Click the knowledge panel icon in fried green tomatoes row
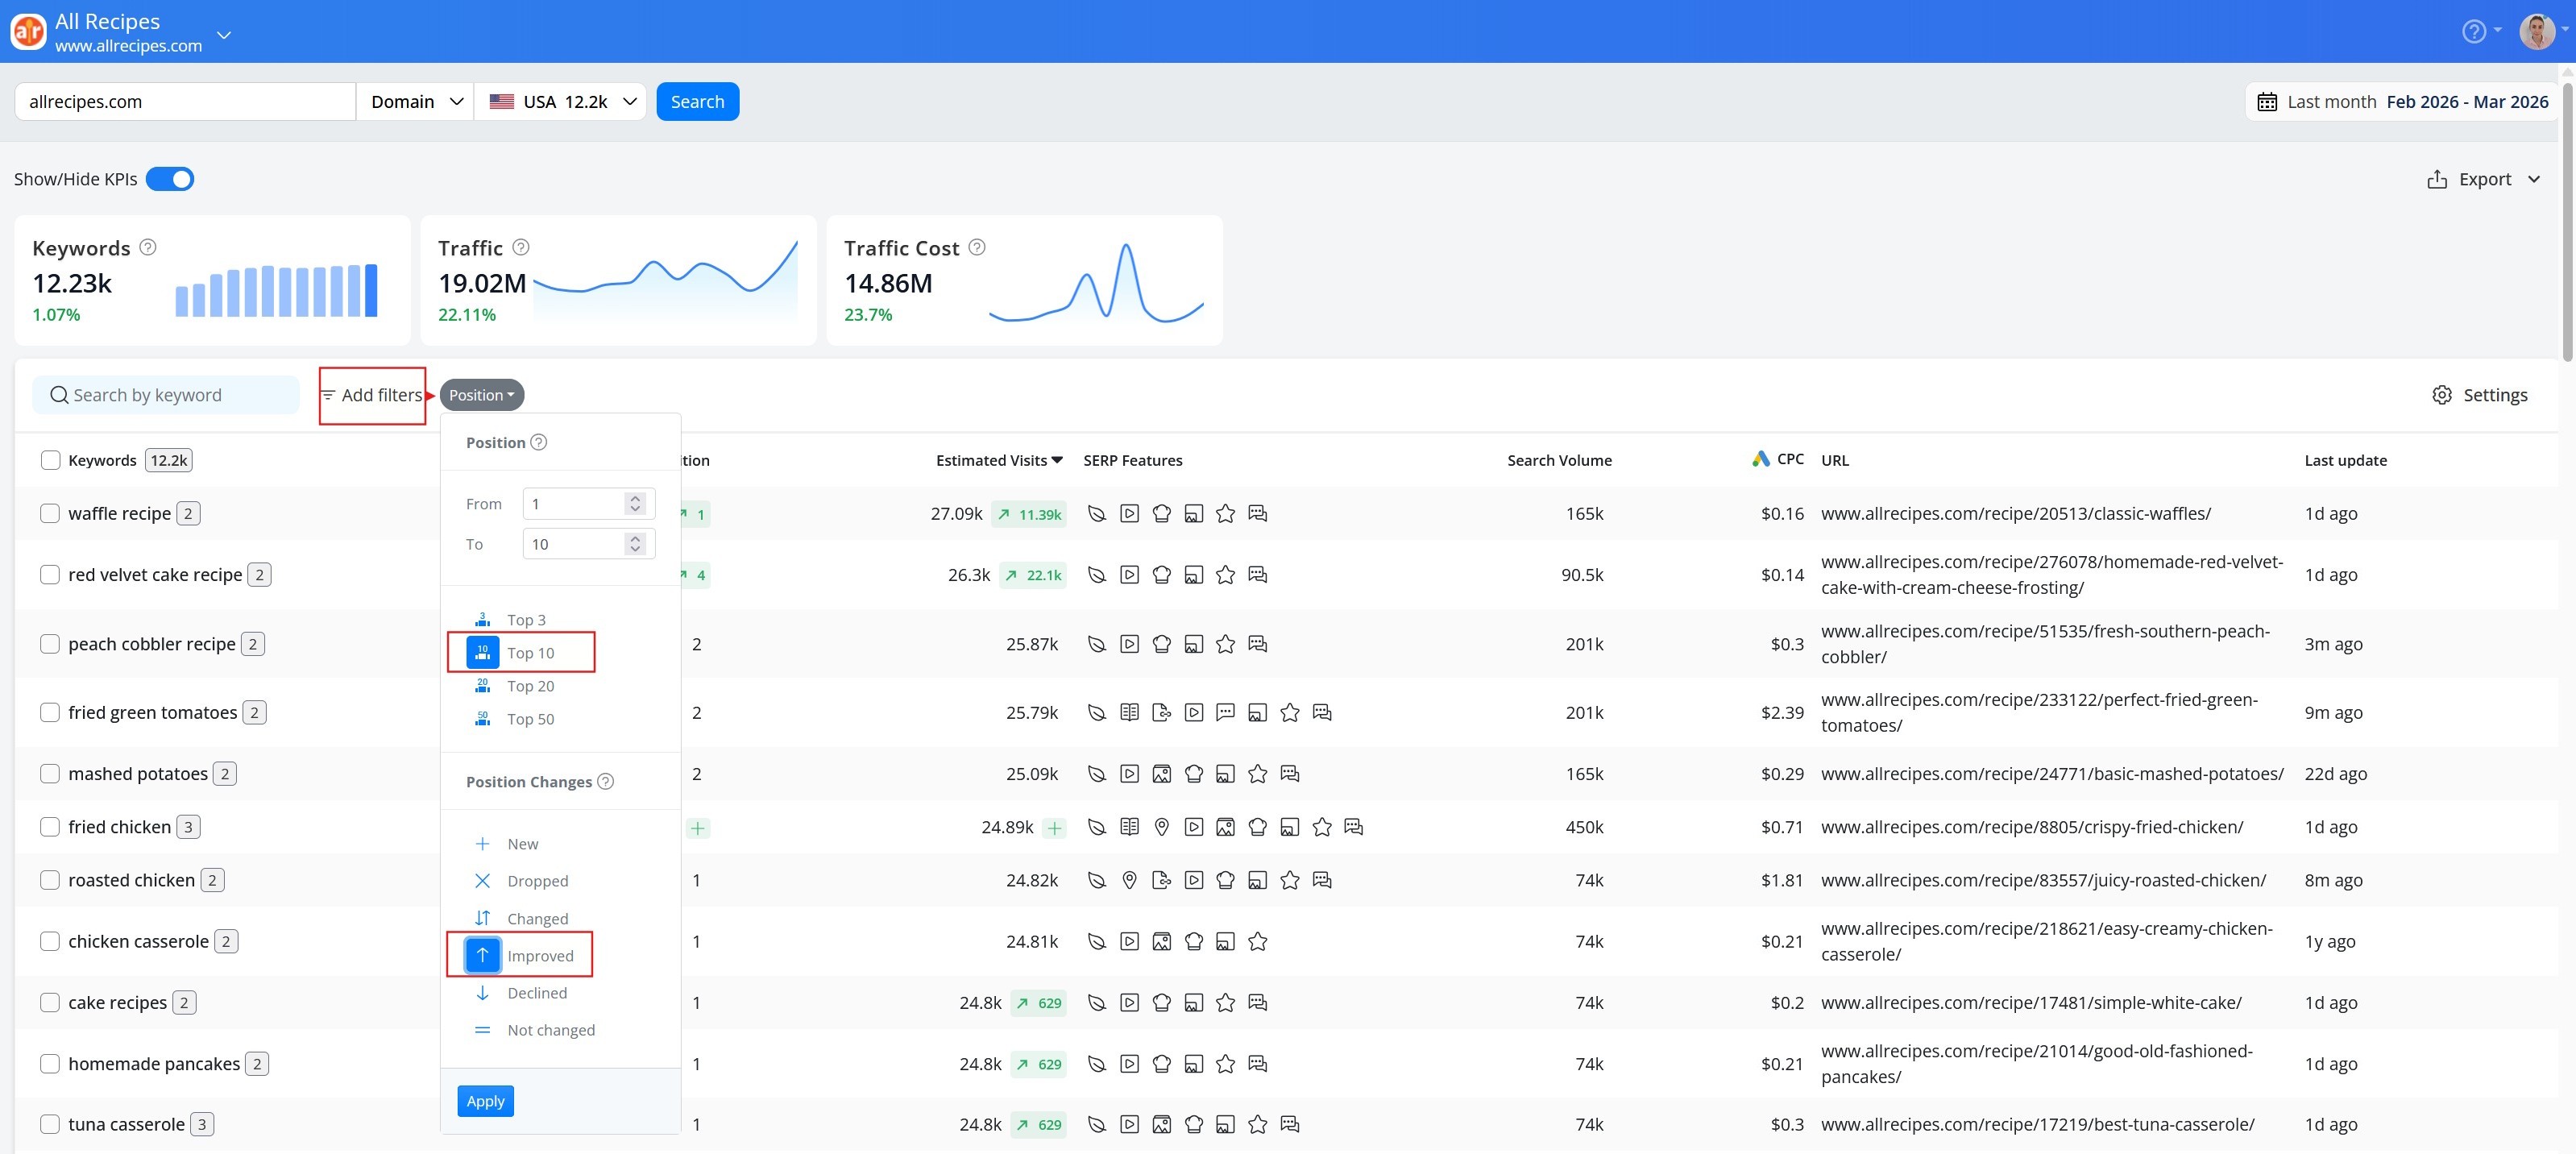This screenshot has width=2576, height=1154. pyautogui.click(x=1129, y=712)
